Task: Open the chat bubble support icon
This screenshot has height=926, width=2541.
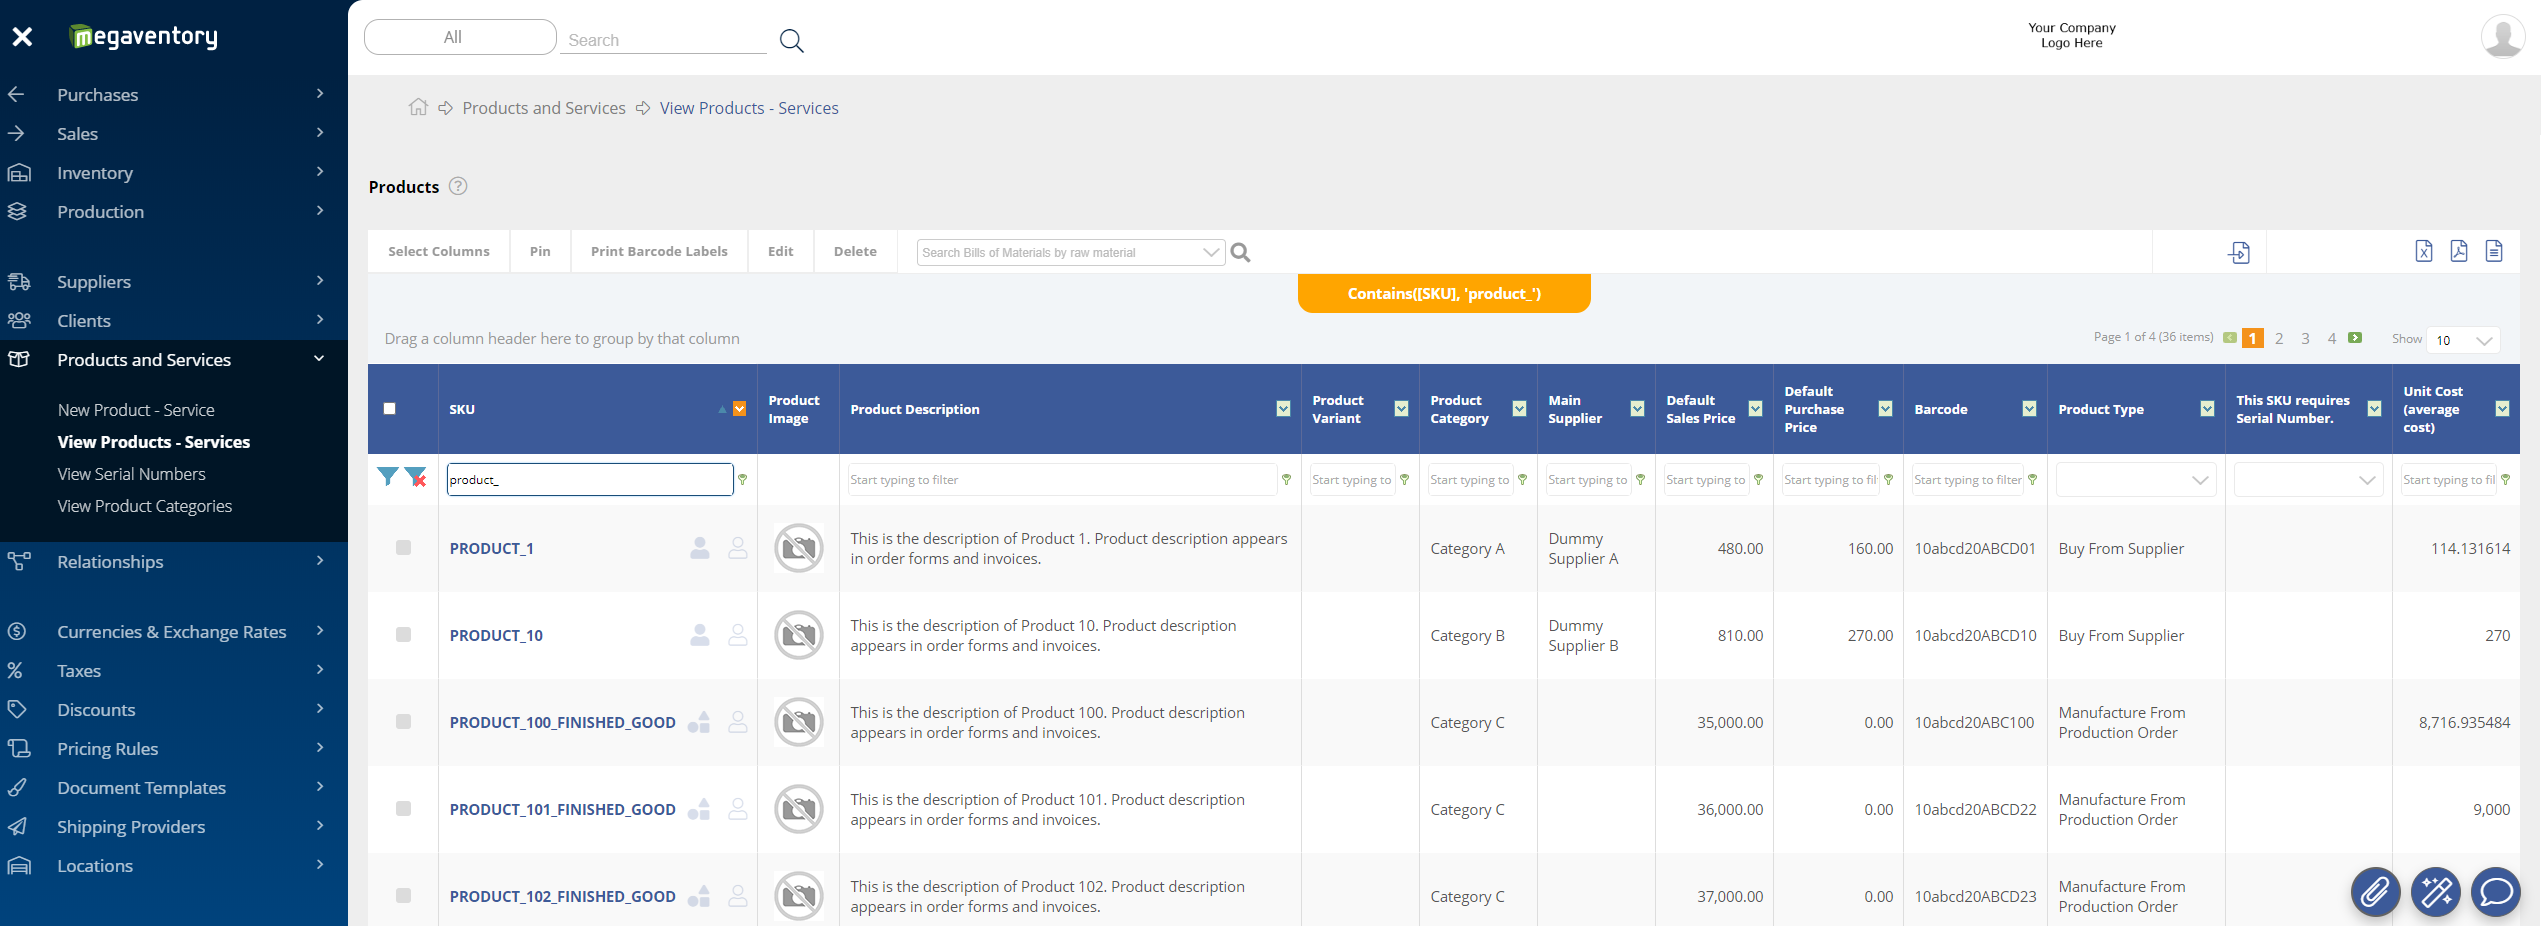Action: 2495,891
